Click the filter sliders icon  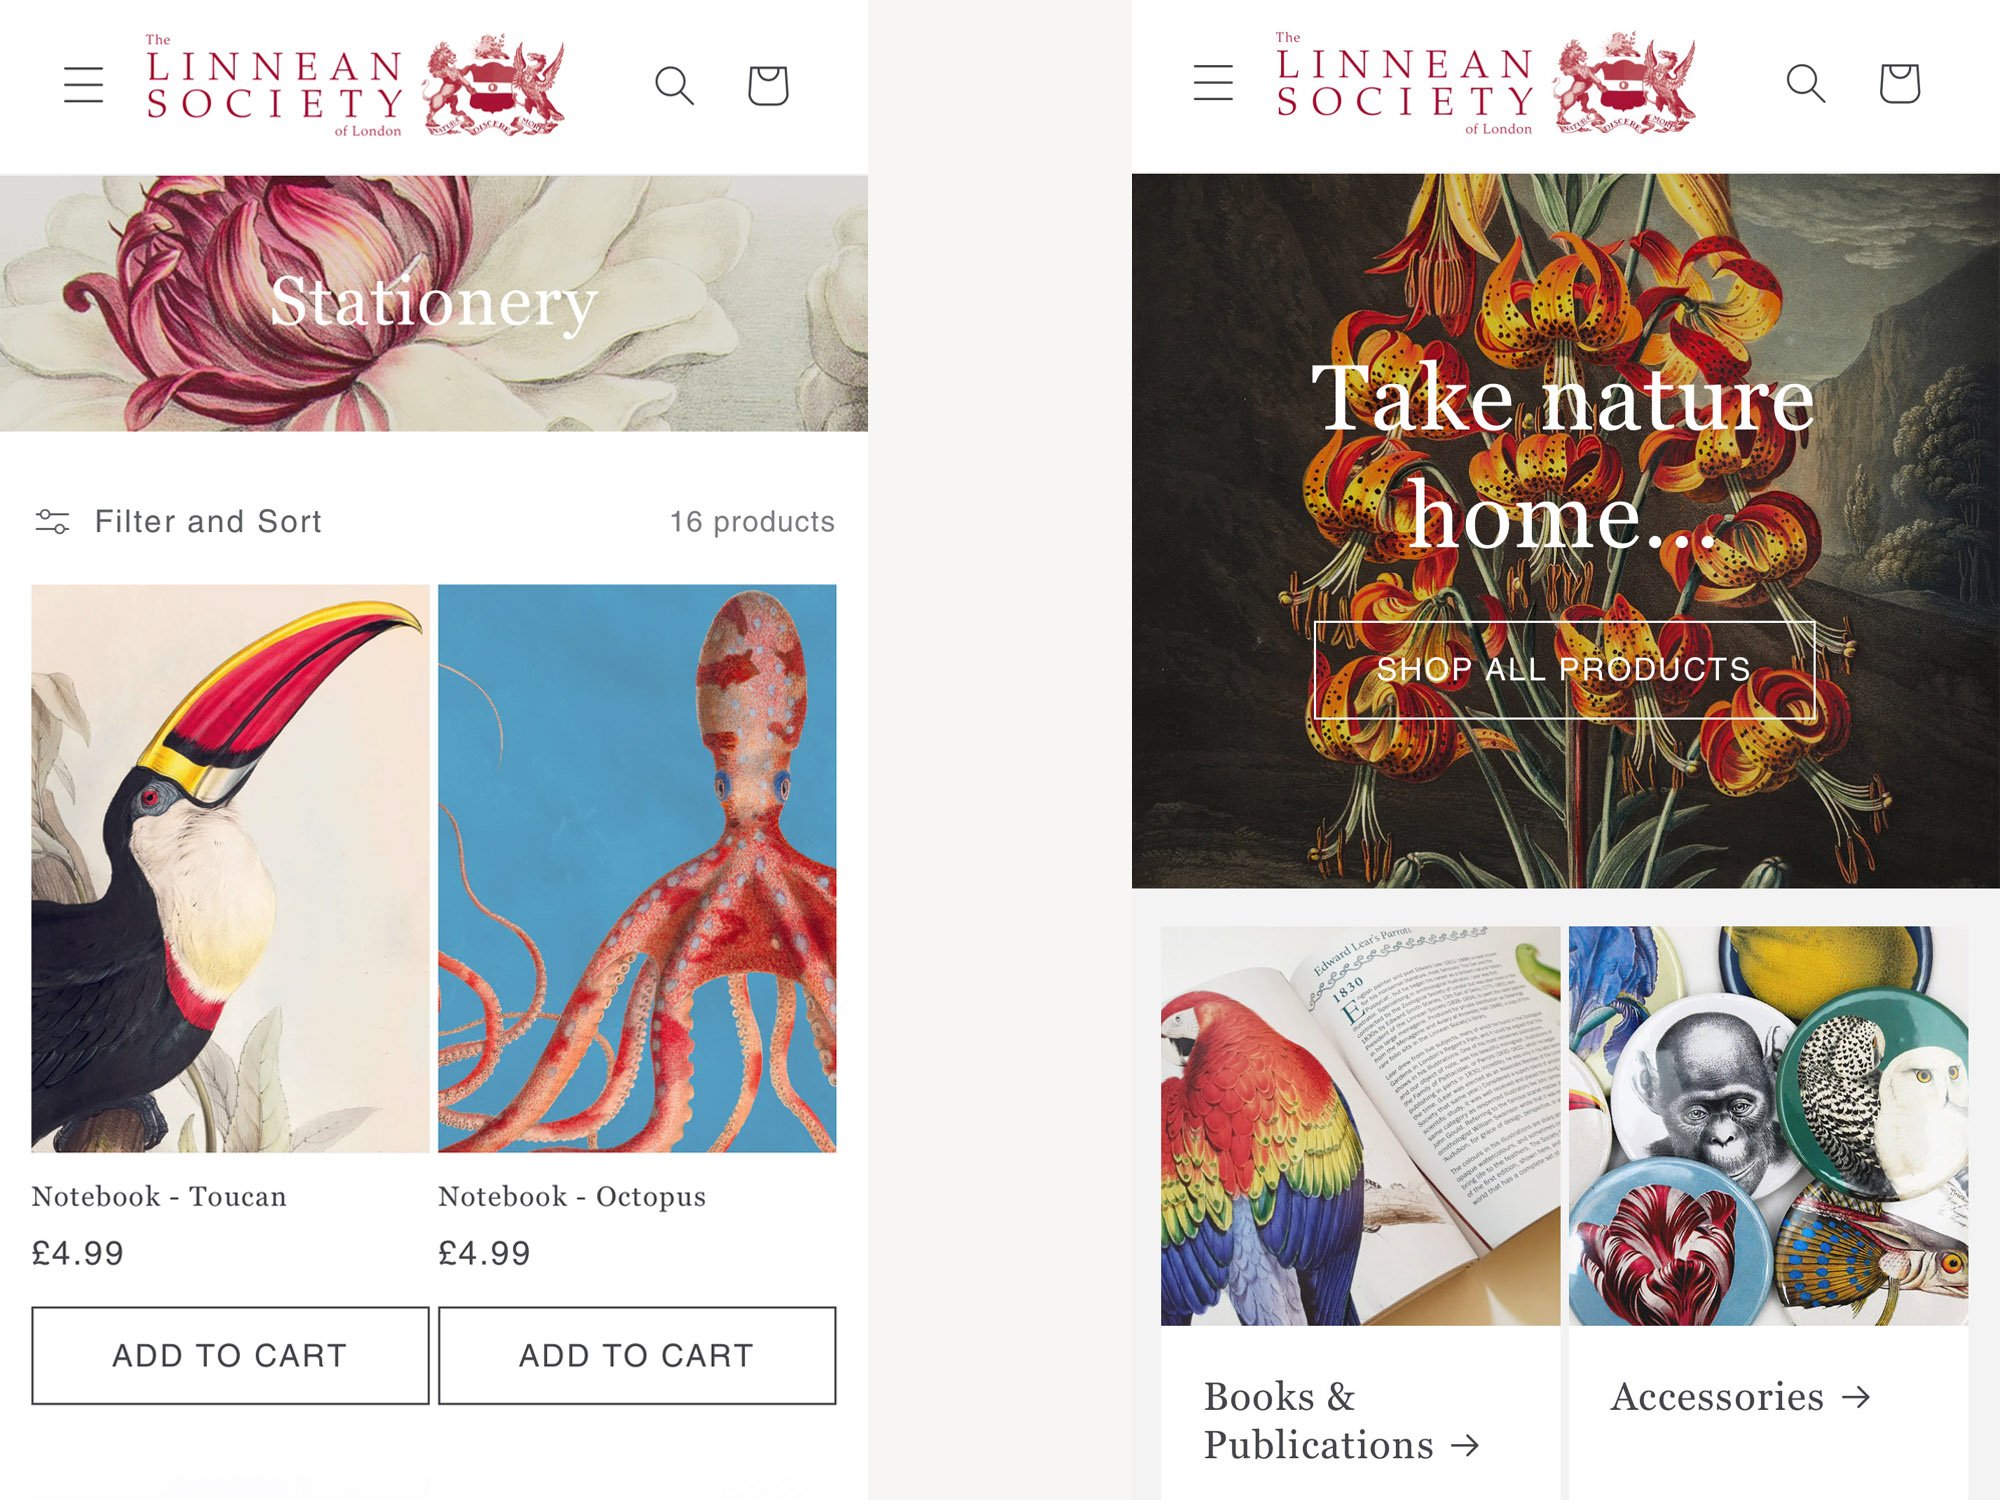point(52,521)
